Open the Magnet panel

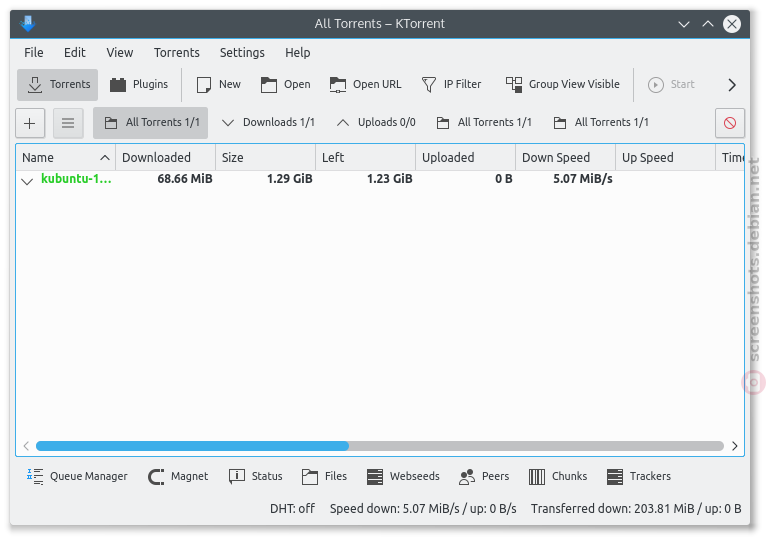point(178,476)
